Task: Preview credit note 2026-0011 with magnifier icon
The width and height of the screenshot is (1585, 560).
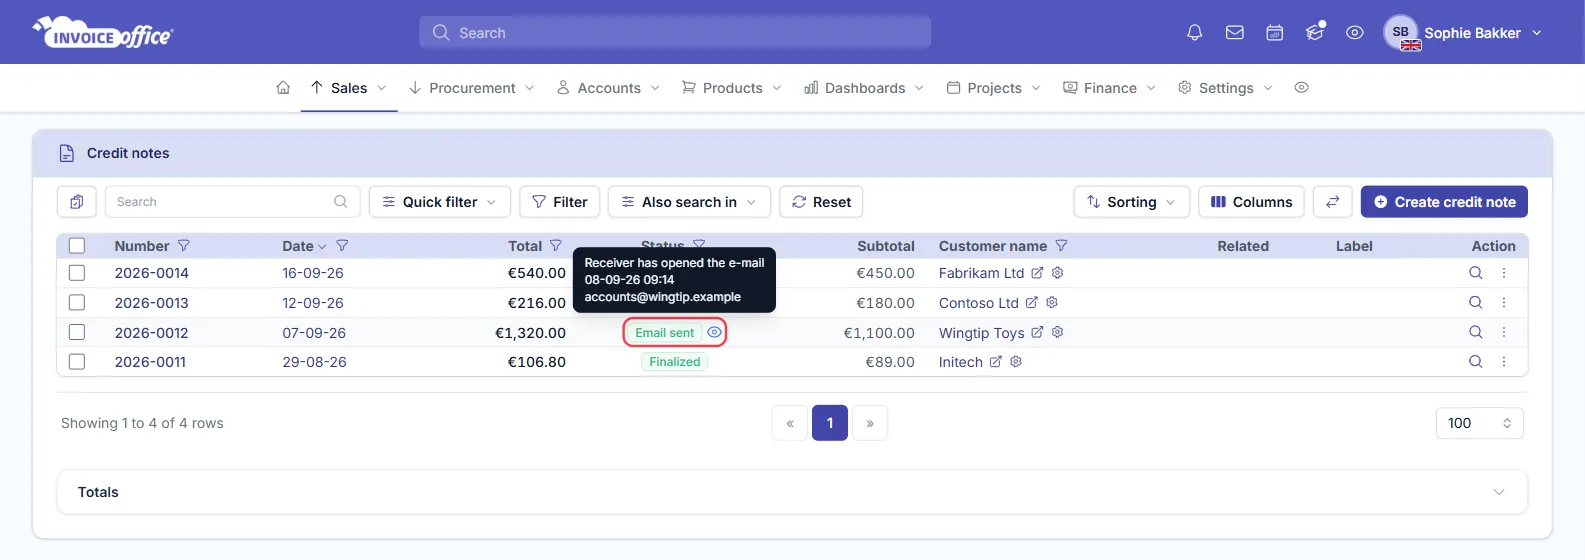Action: [1475, 362]
